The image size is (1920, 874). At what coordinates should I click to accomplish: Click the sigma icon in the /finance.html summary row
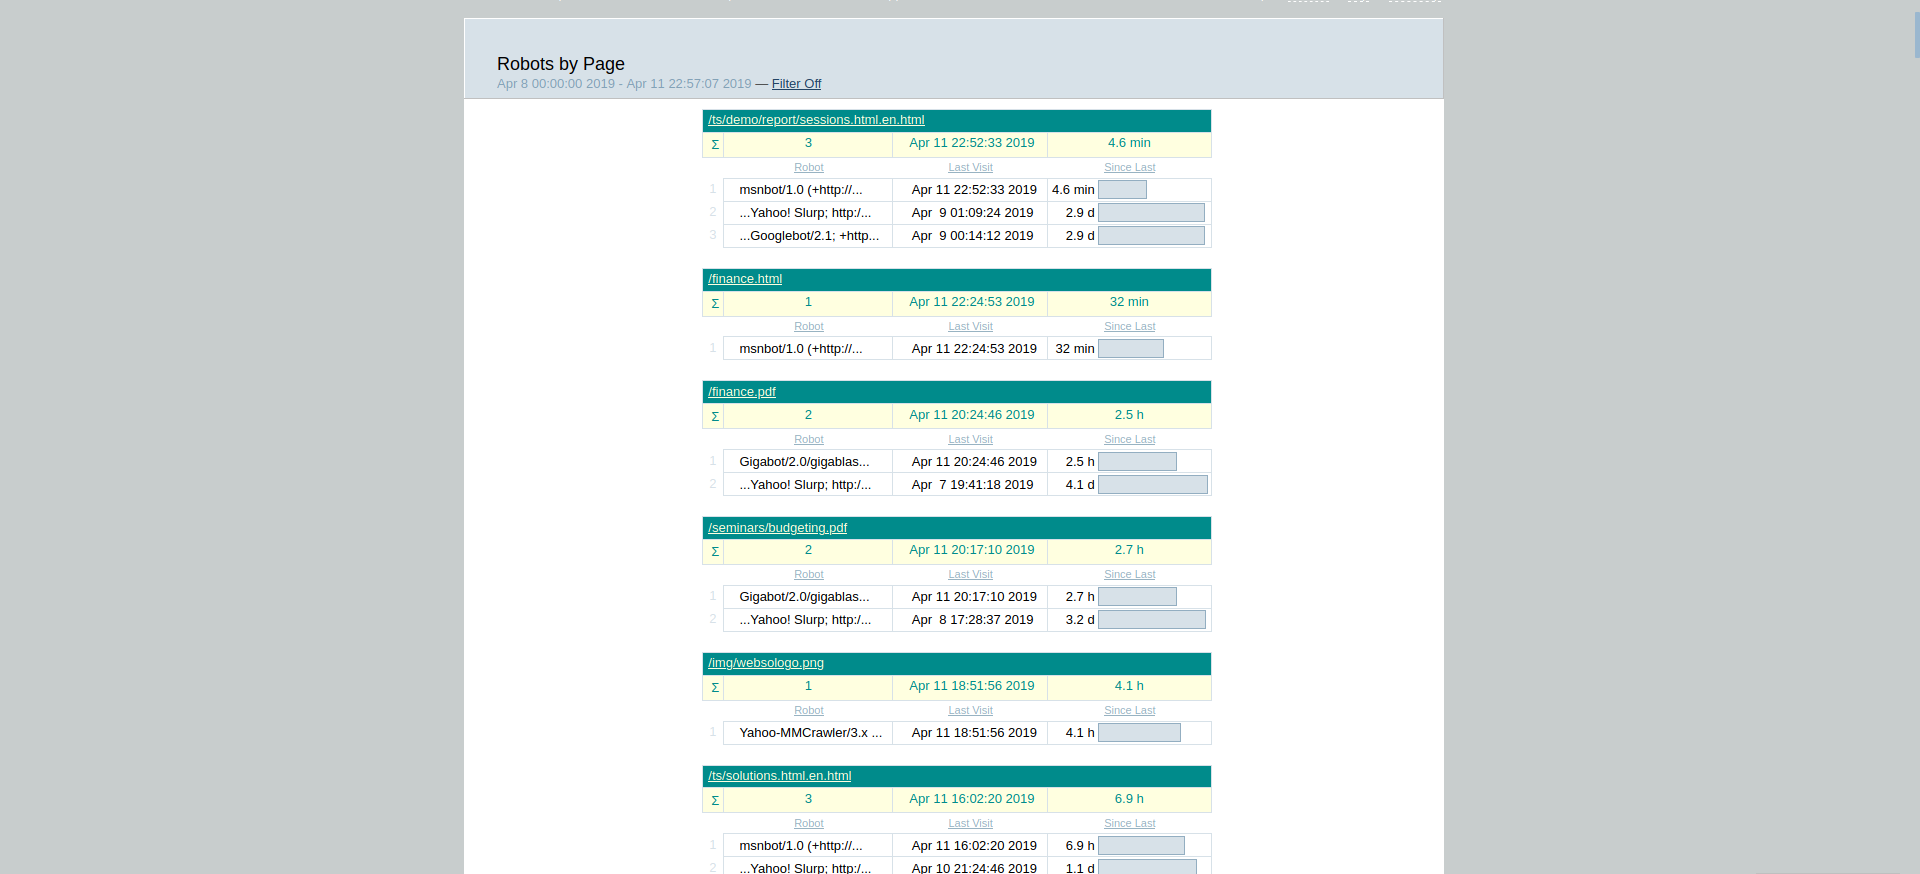tap(714, 303)
